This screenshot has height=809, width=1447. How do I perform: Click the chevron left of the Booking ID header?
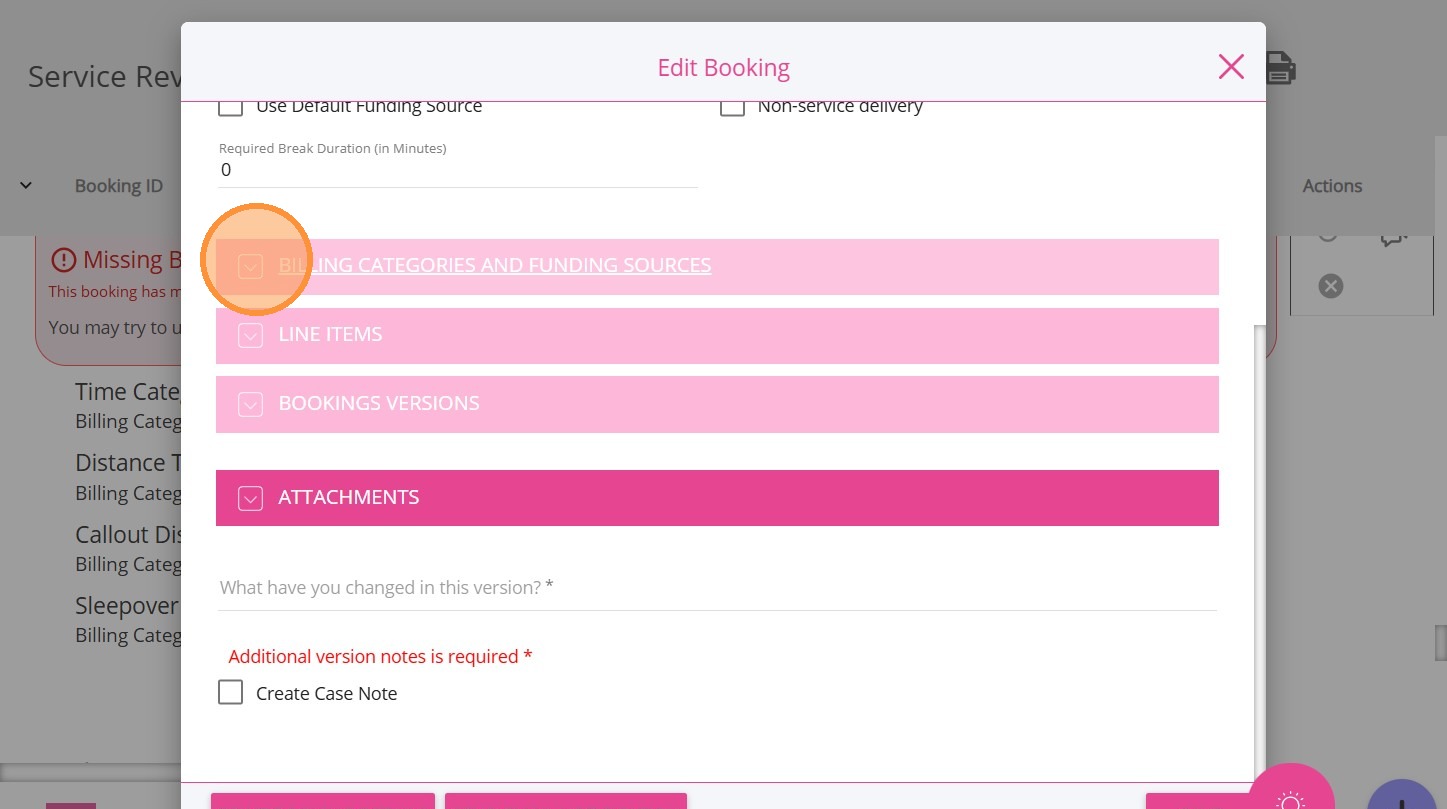26,185
